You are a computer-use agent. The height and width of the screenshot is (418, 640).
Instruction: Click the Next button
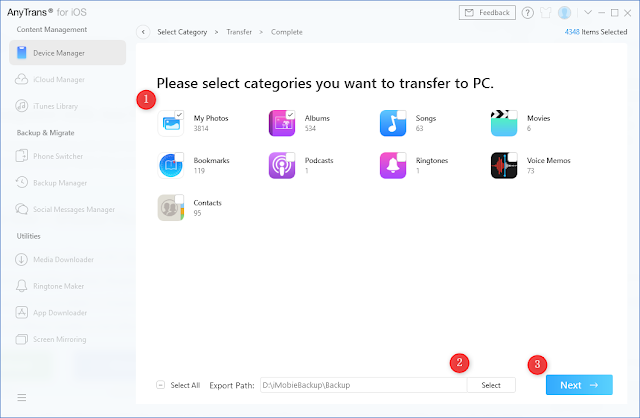pos(579,385)
